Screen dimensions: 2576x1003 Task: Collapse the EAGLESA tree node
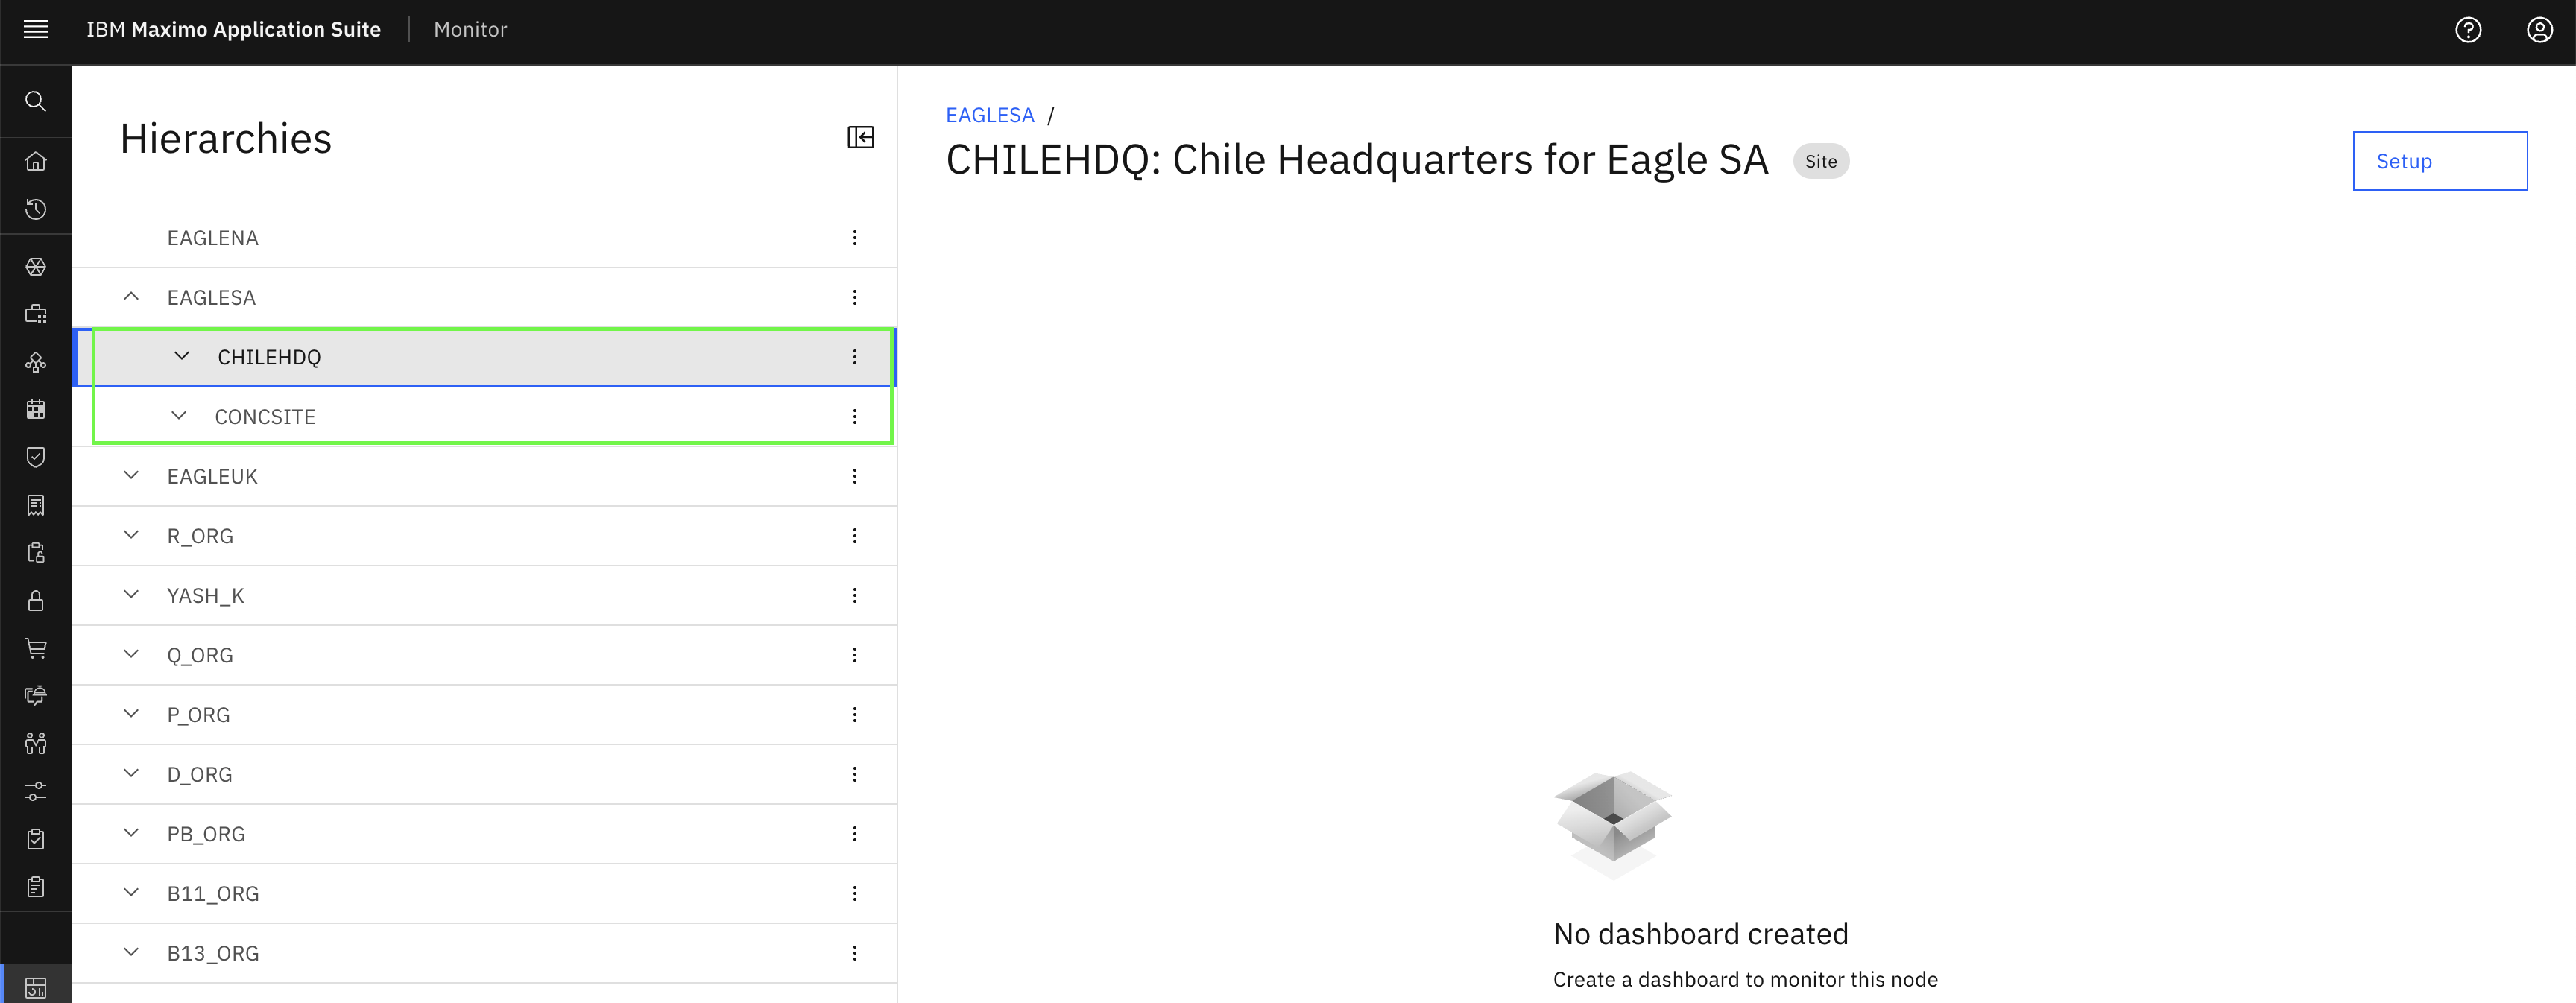pos(131,297)
